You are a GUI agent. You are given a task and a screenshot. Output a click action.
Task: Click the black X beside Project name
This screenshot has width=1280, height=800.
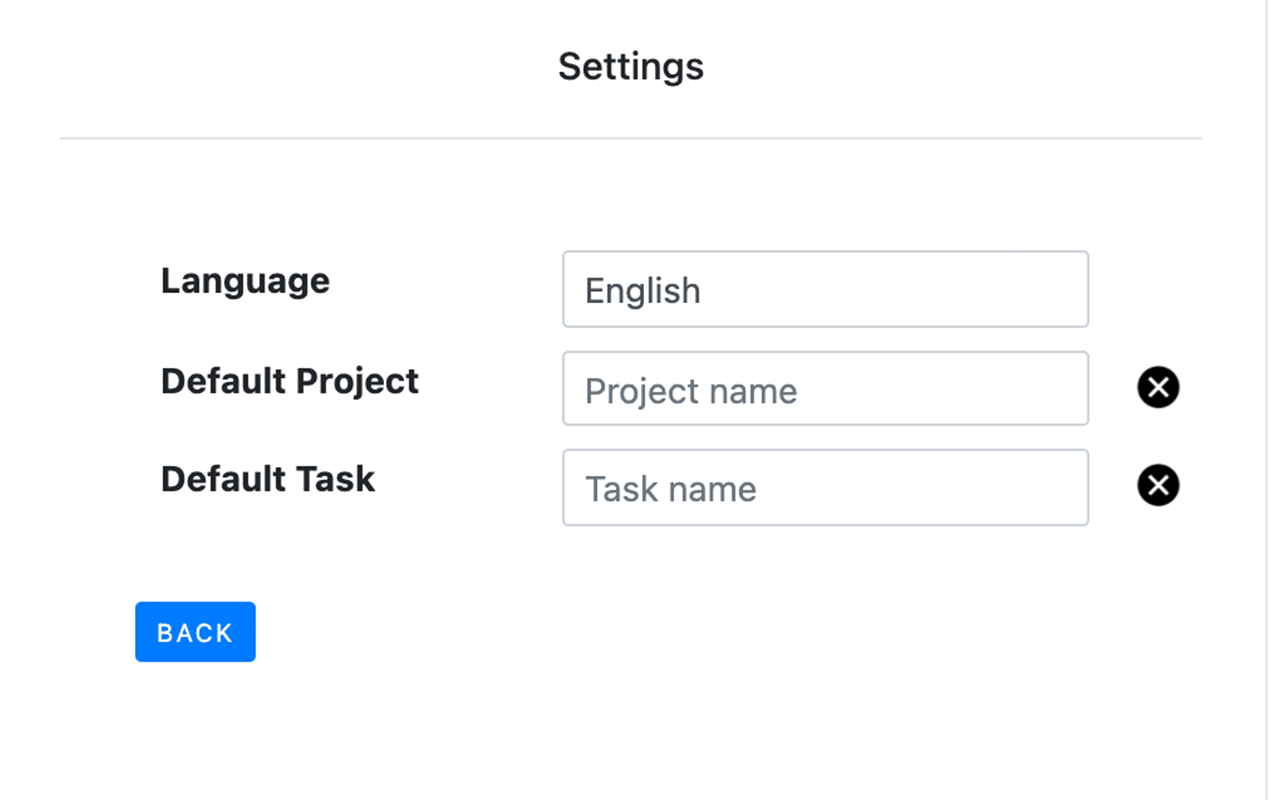(x=1158, y=387)
